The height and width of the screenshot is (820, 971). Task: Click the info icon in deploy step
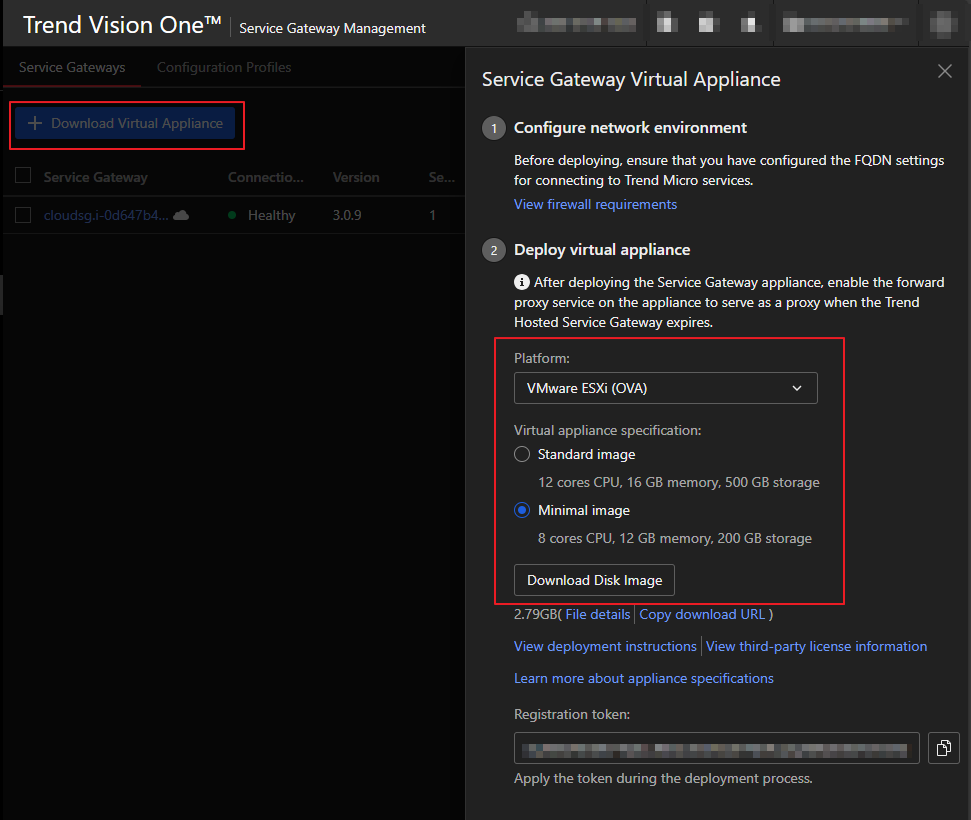522,283
